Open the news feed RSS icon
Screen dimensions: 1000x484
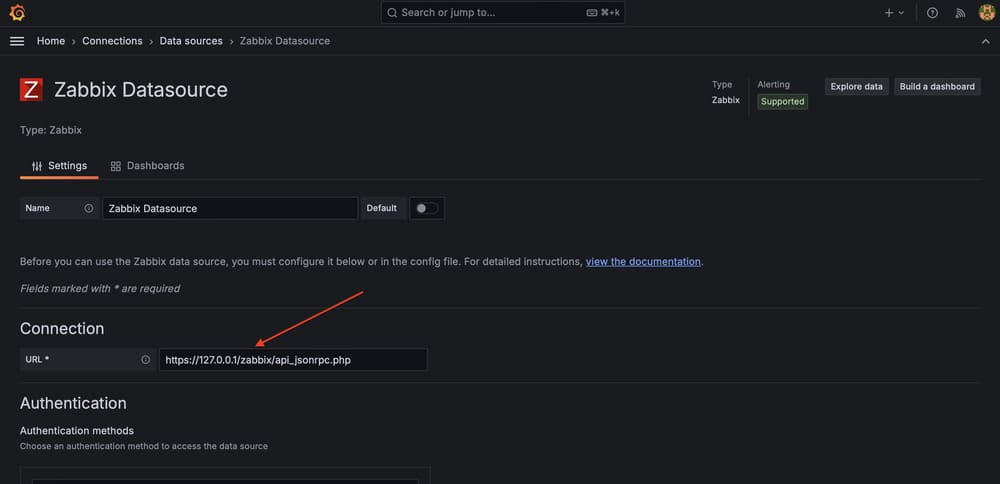point(960,13)
